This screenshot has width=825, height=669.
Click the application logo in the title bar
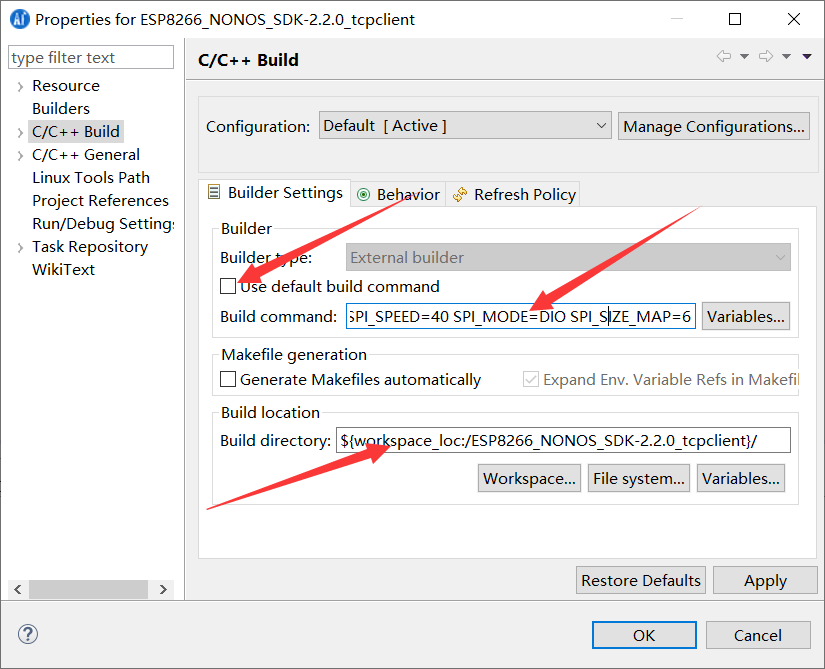(x=20, y=18)
